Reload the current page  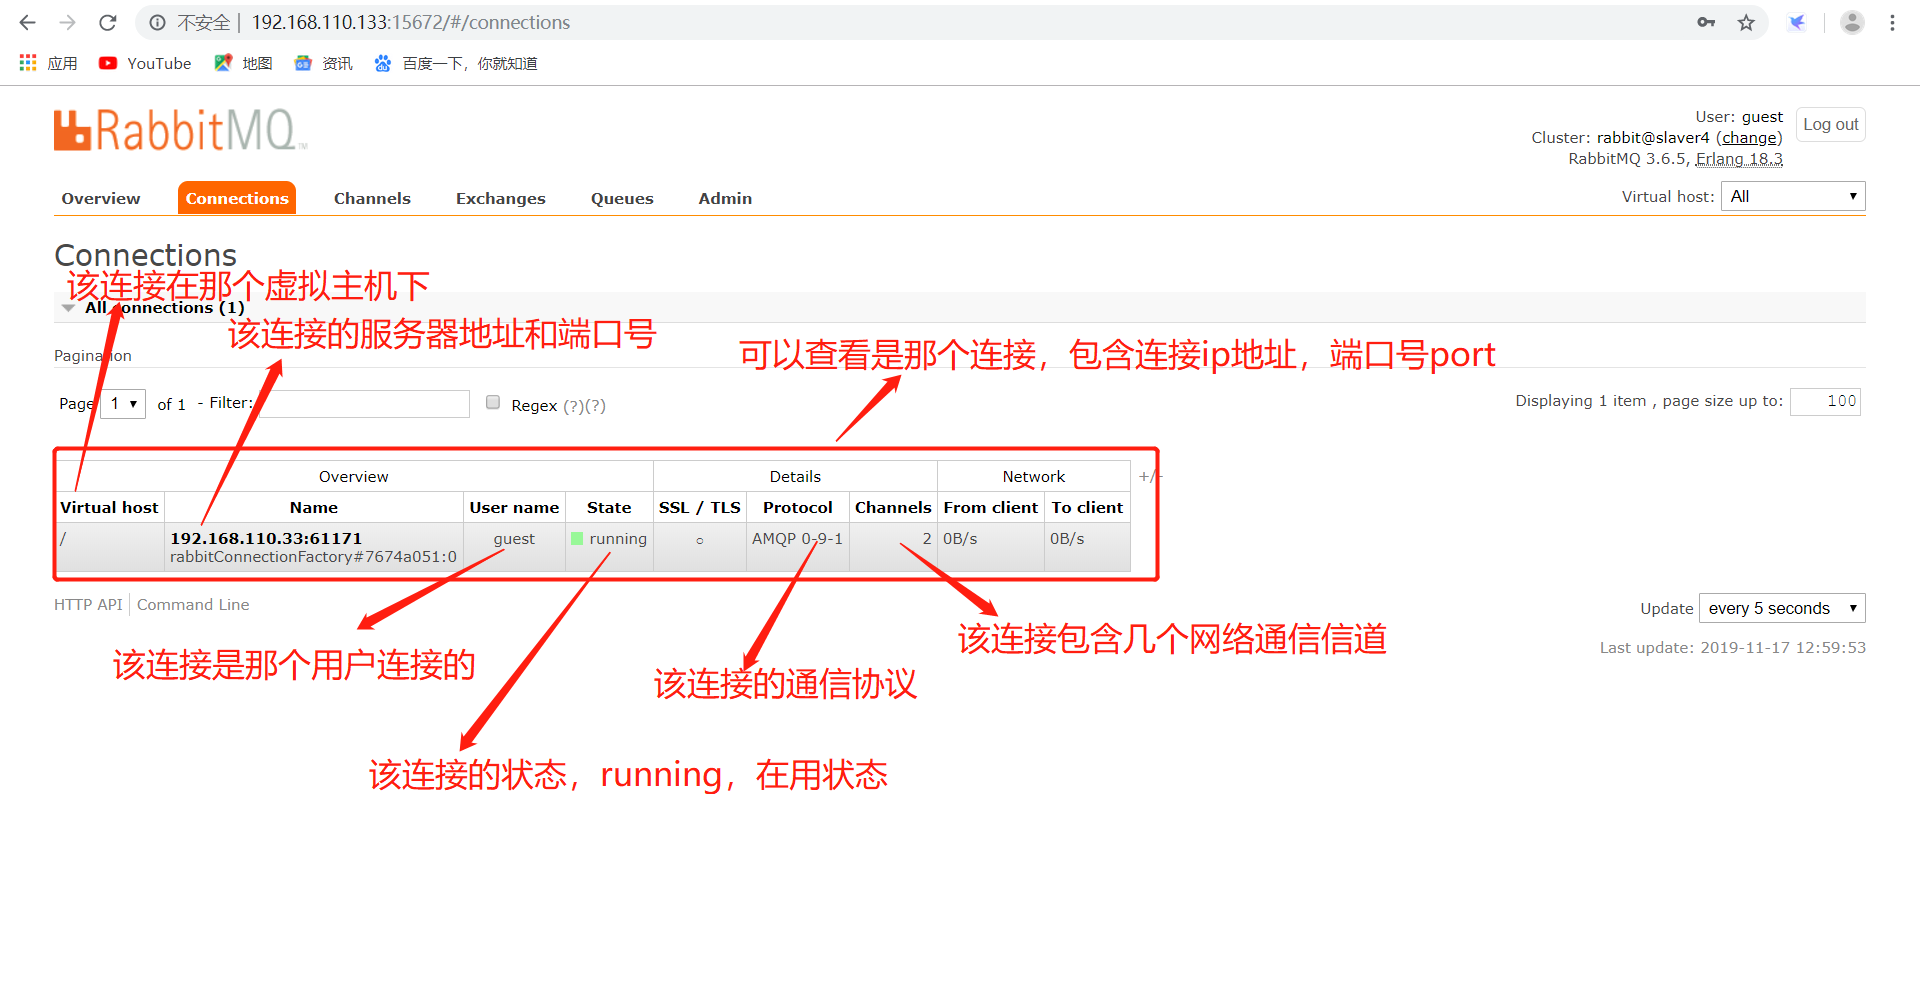pos(108,22)
